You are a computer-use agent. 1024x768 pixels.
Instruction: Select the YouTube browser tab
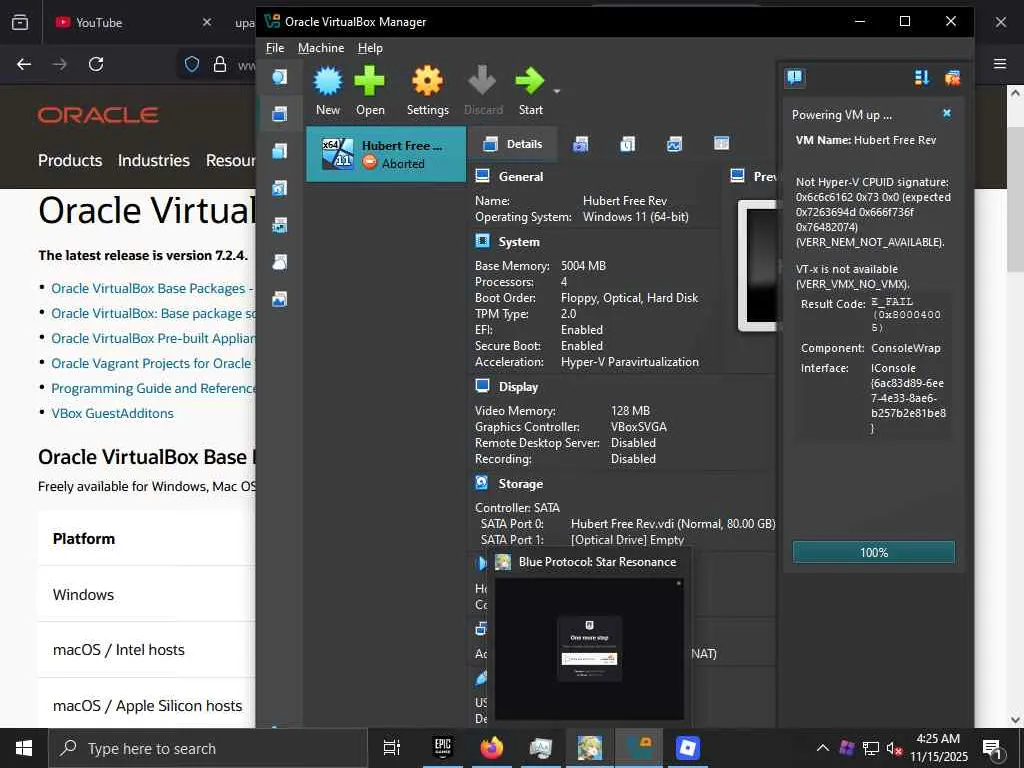point(134,22)
